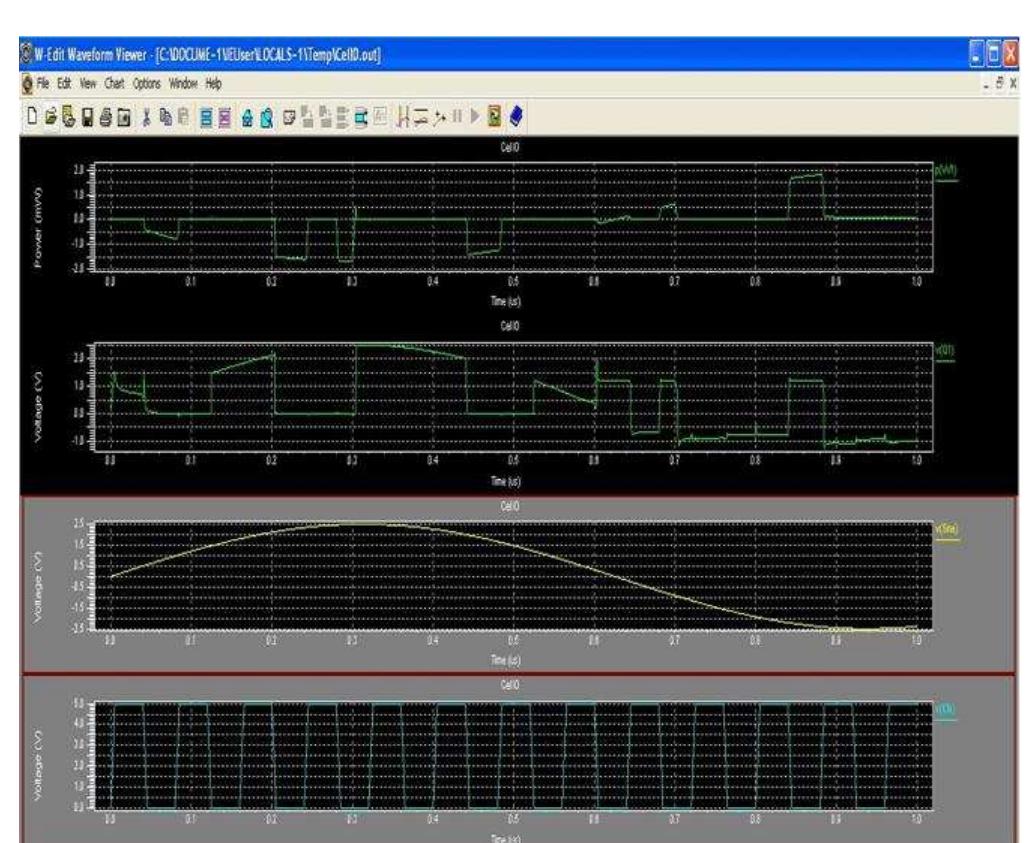Open the Window menu
Viewport: 1025px width, 843px height.
click(183, 84)
